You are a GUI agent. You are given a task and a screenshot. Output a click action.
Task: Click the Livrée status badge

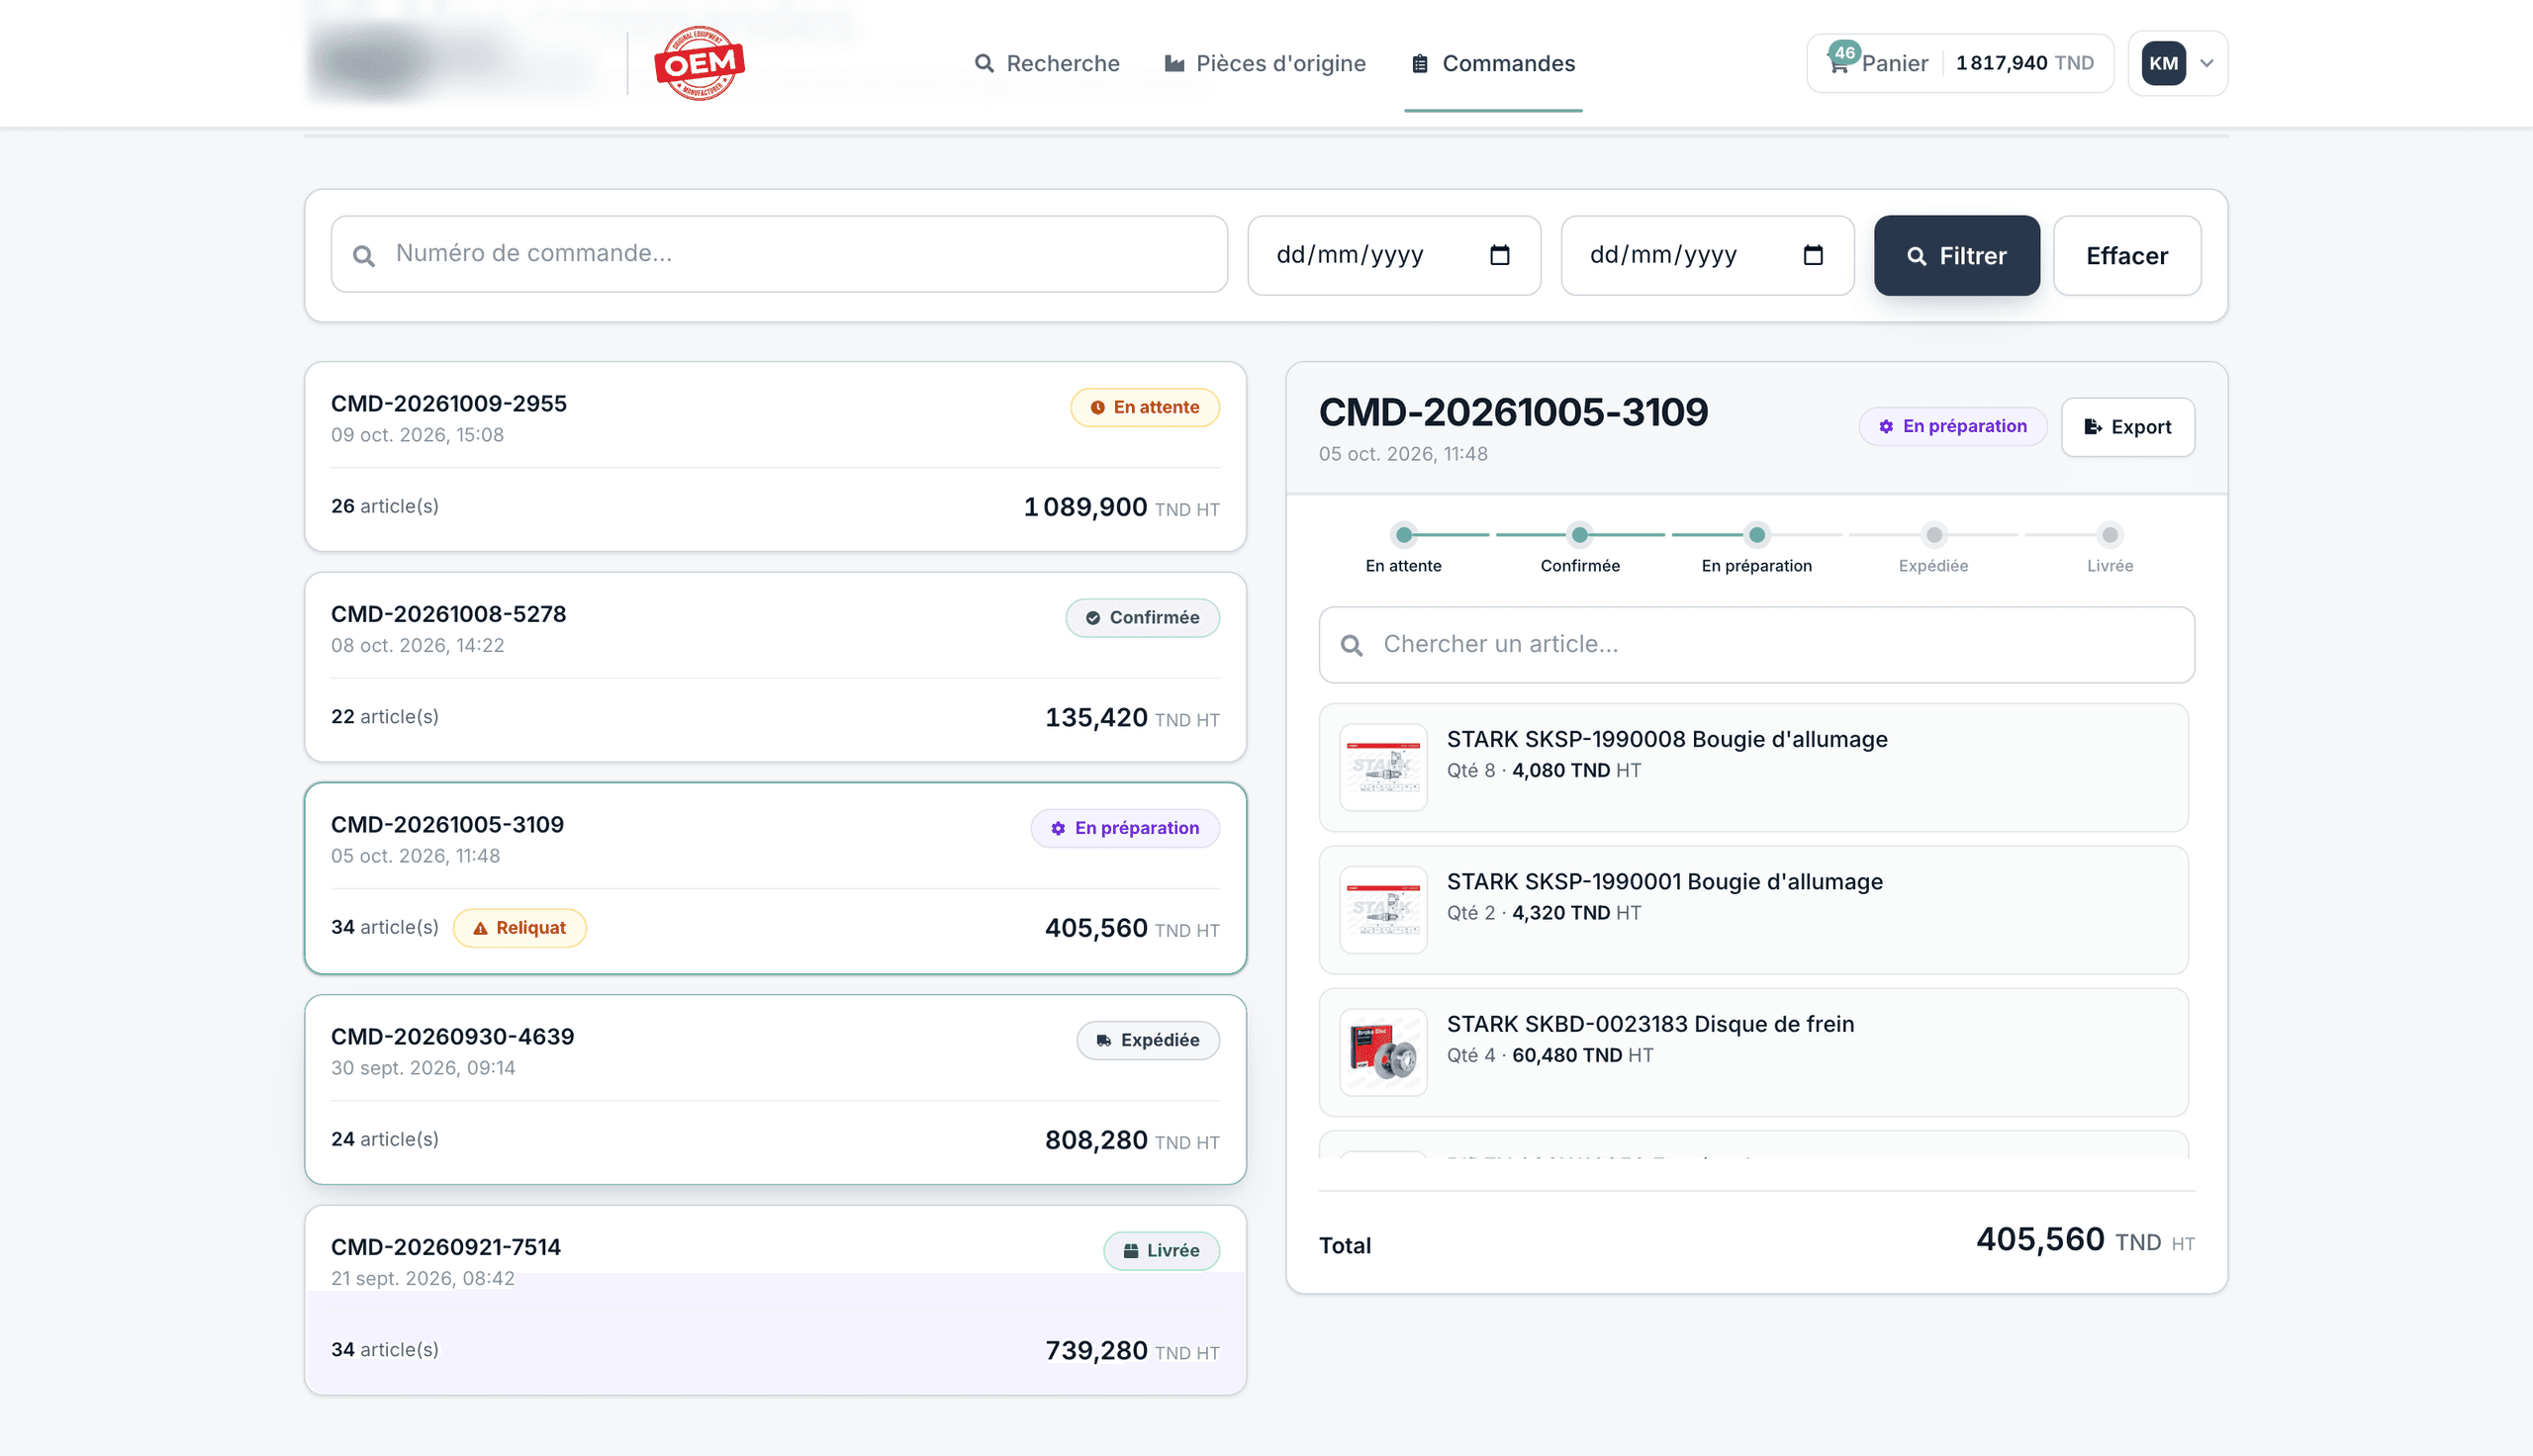coord(1160,1251)
